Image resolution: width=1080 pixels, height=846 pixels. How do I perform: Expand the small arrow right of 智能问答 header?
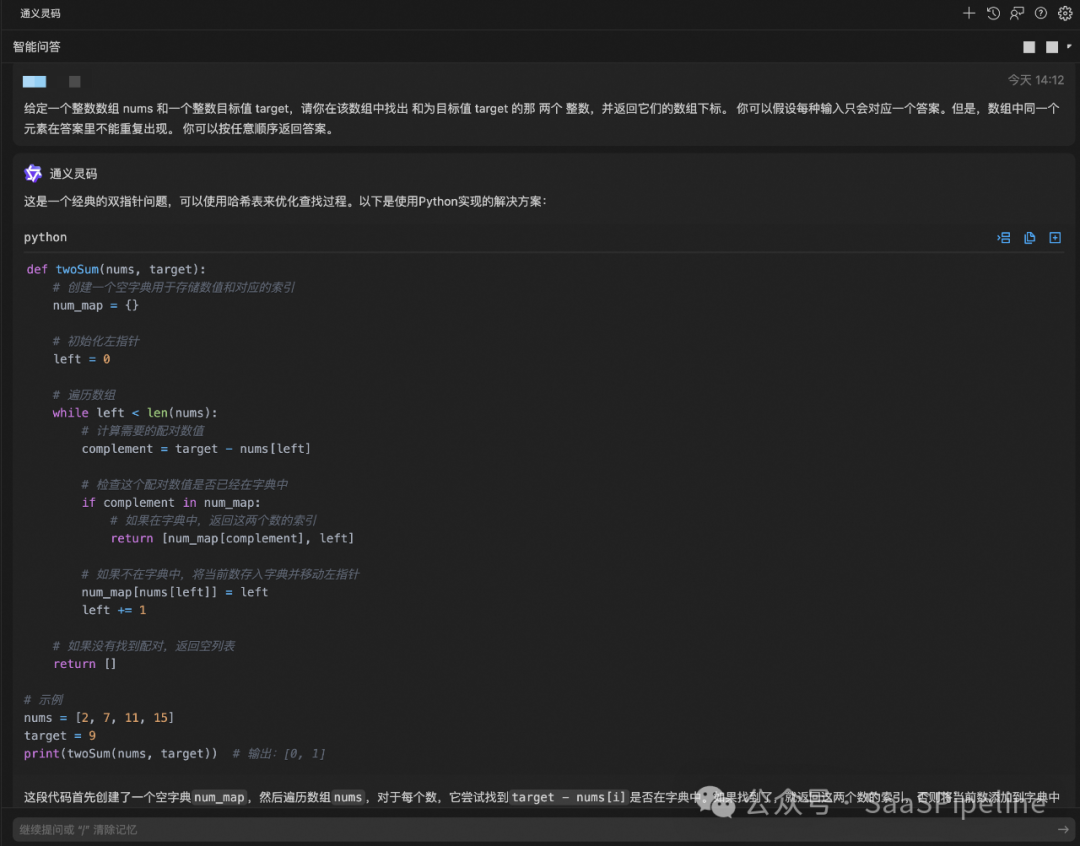point(1069,46)
